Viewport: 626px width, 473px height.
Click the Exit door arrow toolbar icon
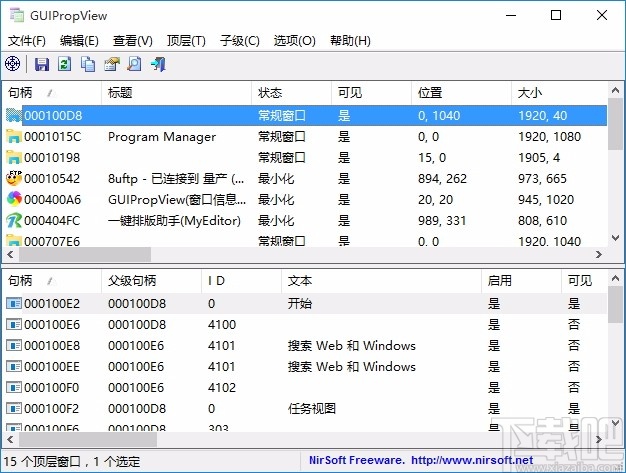point(158,64)
